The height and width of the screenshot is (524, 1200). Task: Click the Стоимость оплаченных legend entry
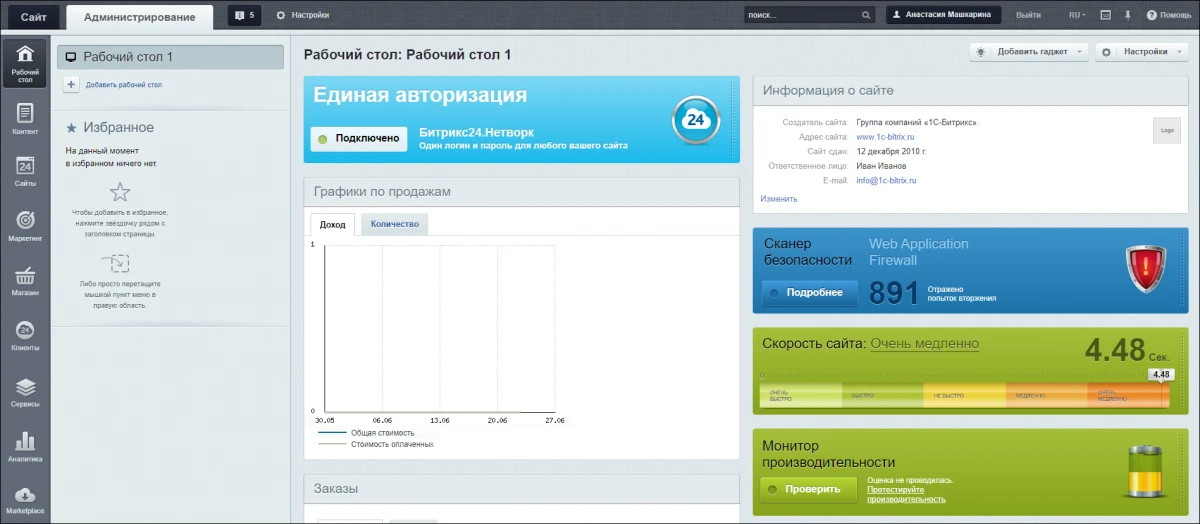pyautogui.click(x=392, y=444)
